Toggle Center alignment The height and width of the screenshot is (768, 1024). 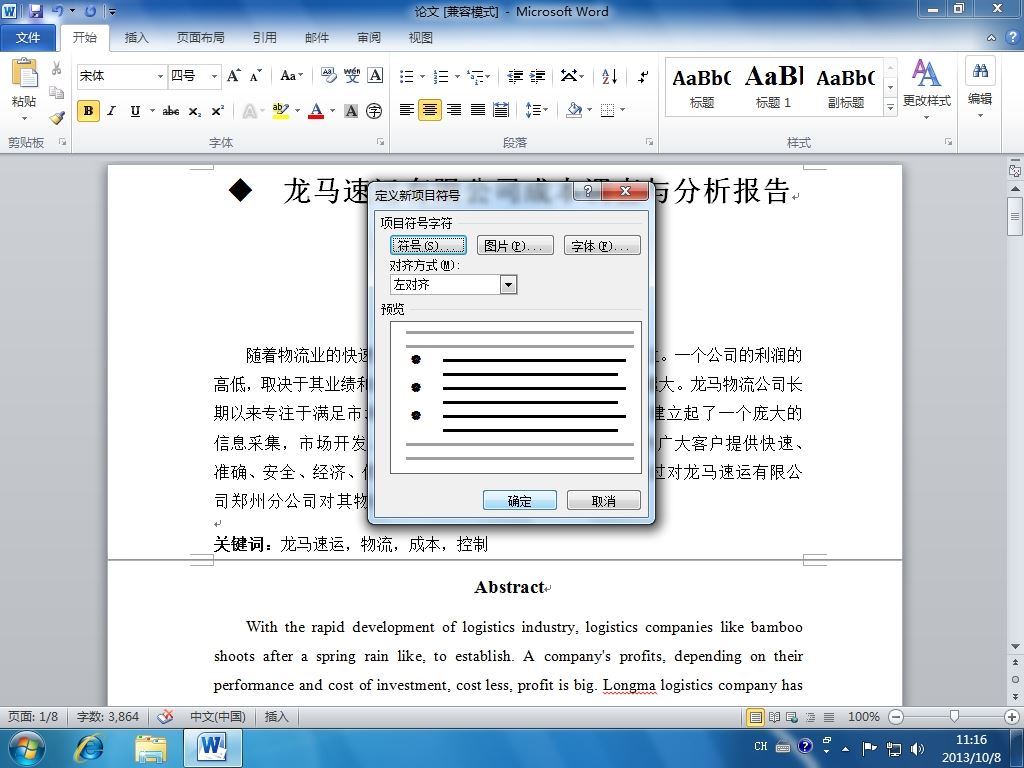tap(430, 110)
